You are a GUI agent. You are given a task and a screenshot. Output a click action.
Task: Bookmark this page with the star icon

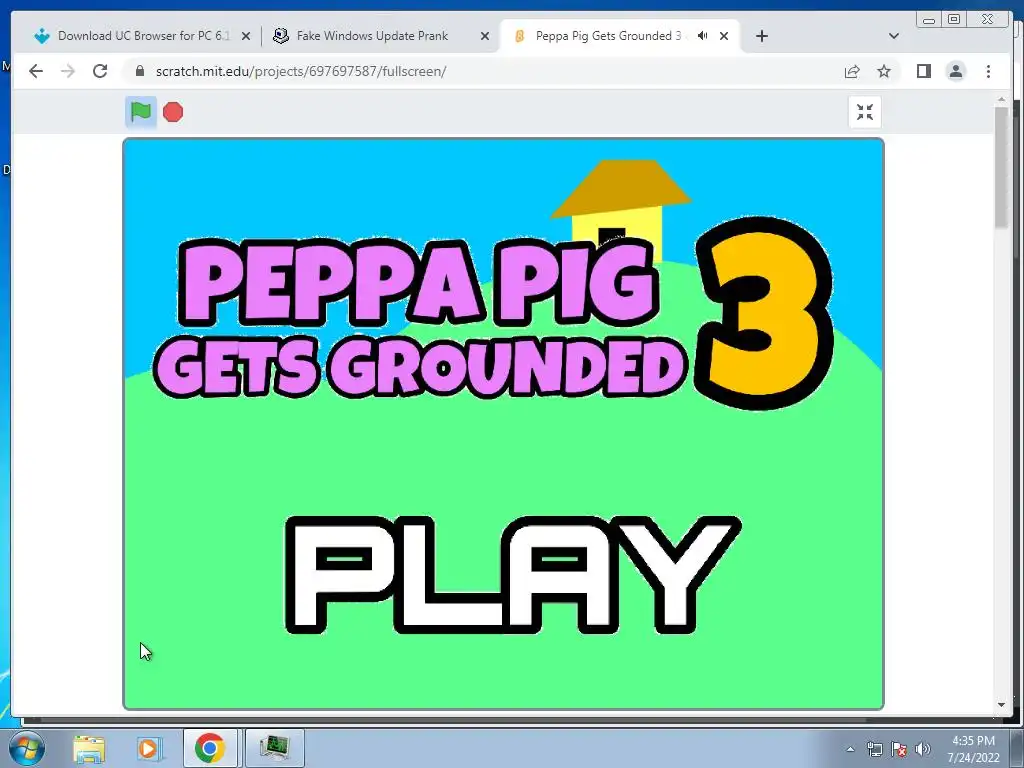click(x=884, y=71)
